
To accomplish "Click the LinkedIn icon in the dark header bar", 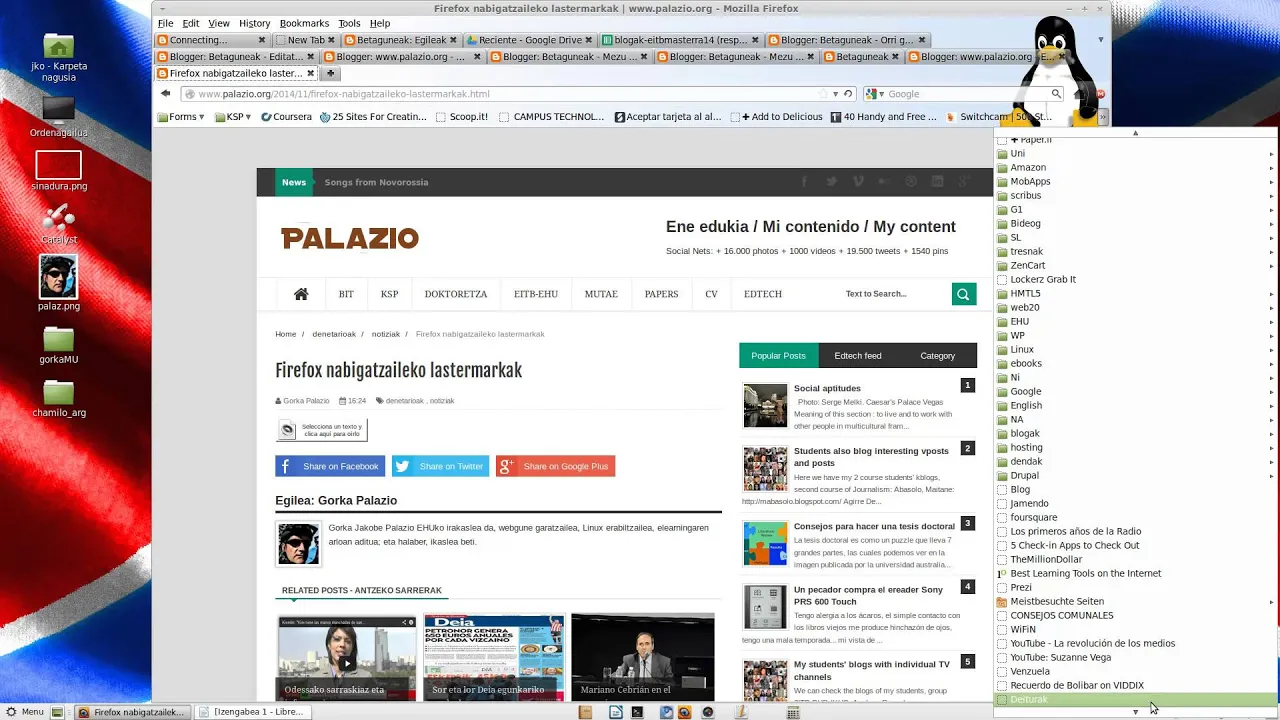I will [x=937, y=182].
